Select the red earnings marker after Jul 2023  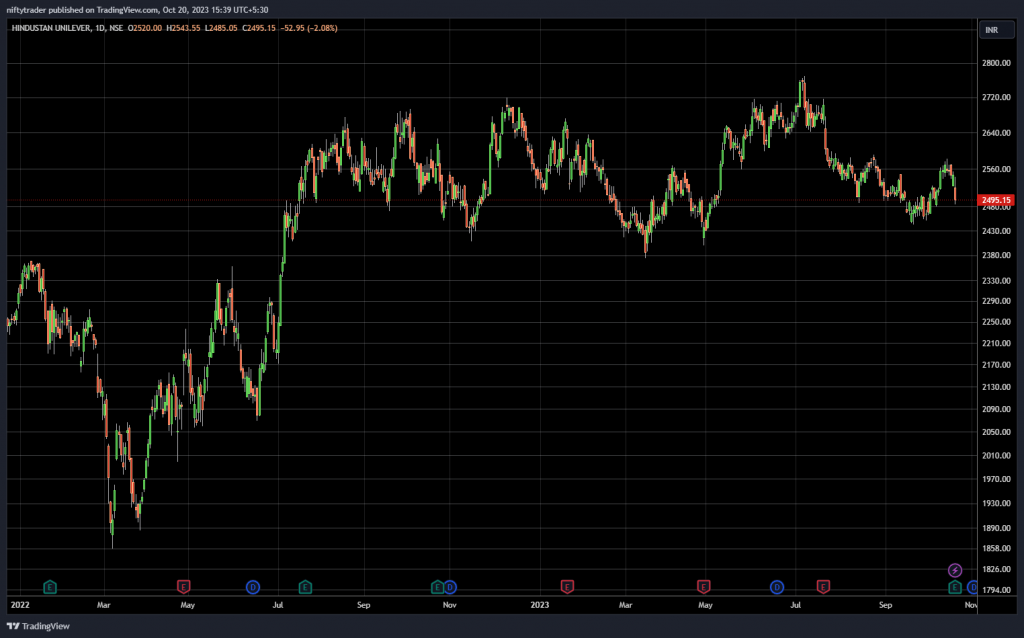[x=823, y=587]
